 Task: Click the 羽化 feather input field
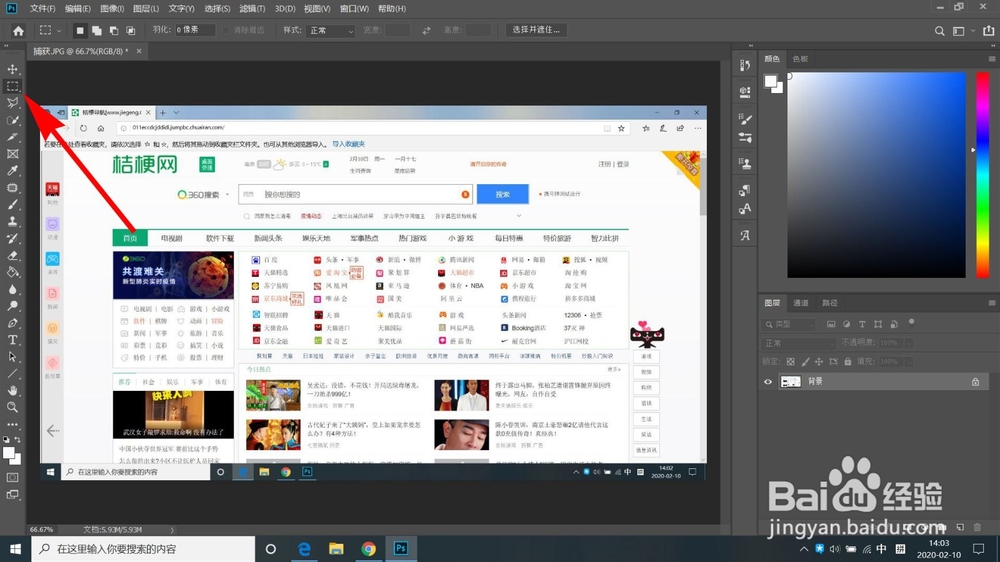195,30
